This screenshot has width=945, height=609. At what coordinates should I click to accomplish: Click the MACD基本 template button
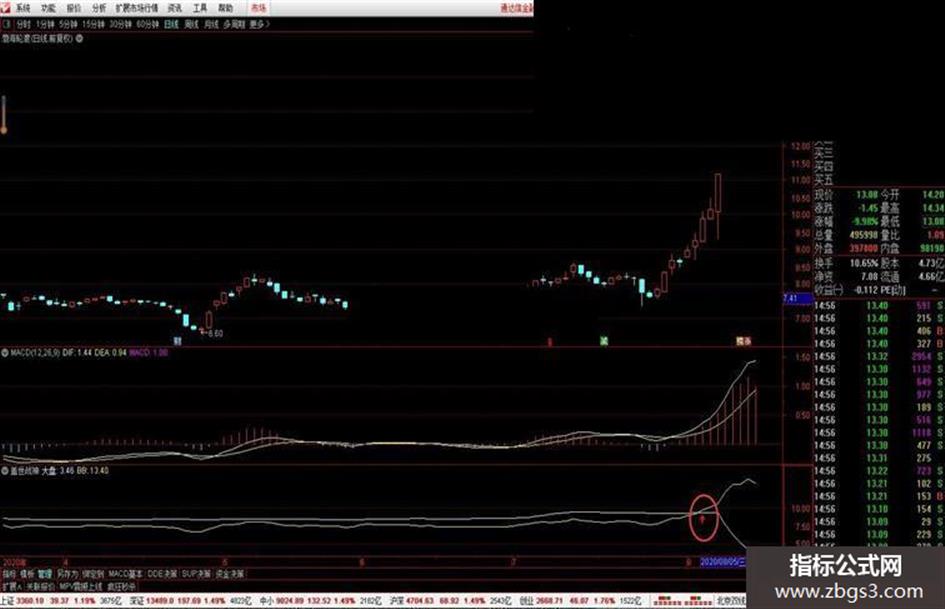(x=126, y=574)
